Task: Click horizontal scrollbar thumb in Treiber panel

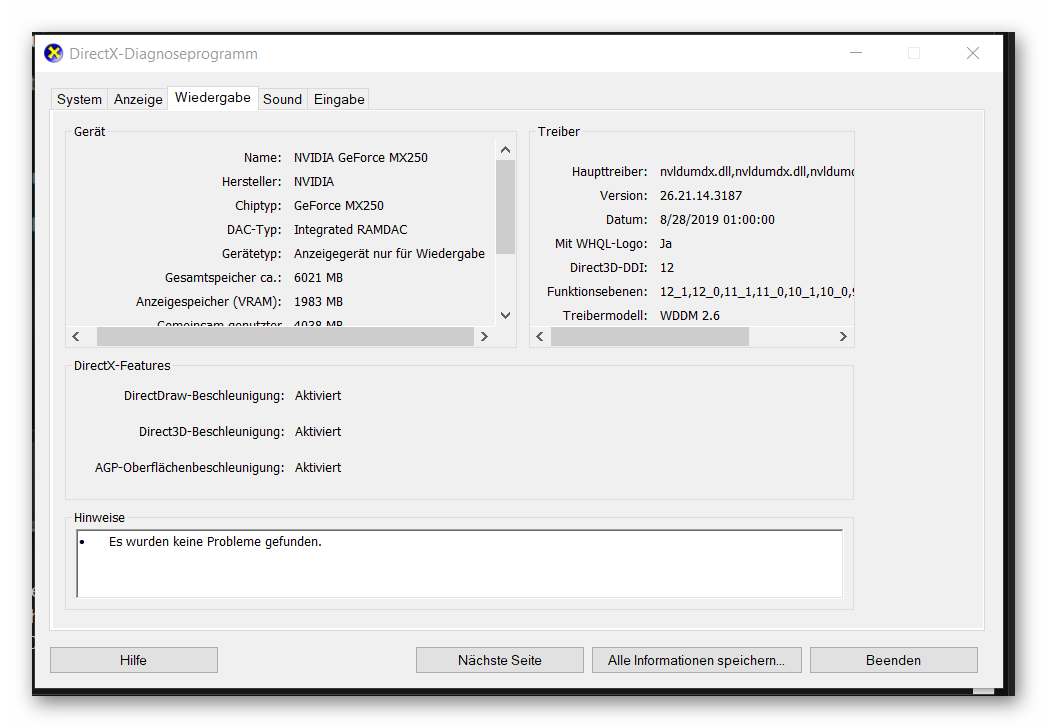Action: pos(650,336)
